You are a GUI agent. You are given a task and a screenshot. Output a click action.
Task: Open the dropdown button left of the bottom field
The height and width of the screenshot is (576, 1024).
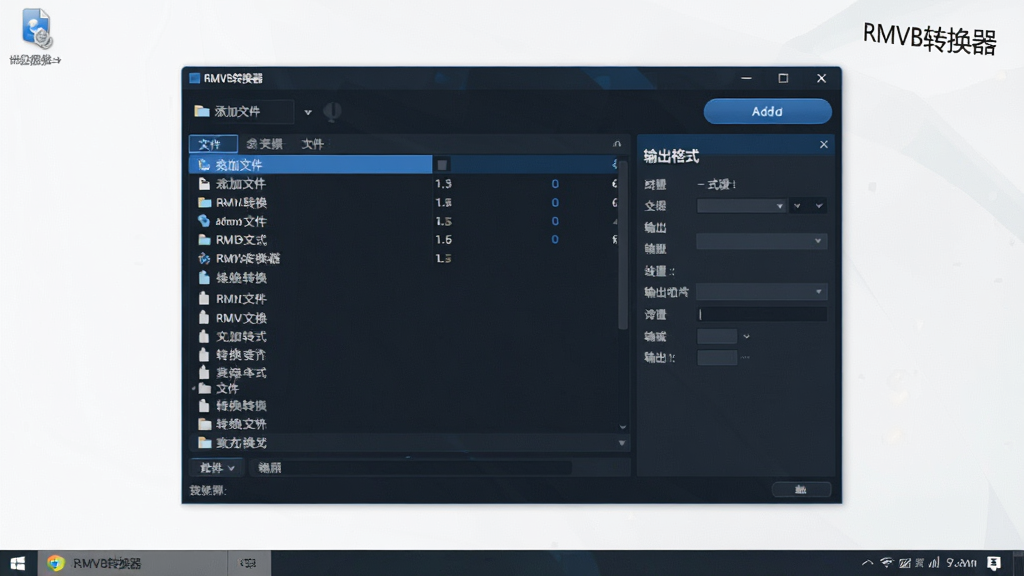pos(216,468)
